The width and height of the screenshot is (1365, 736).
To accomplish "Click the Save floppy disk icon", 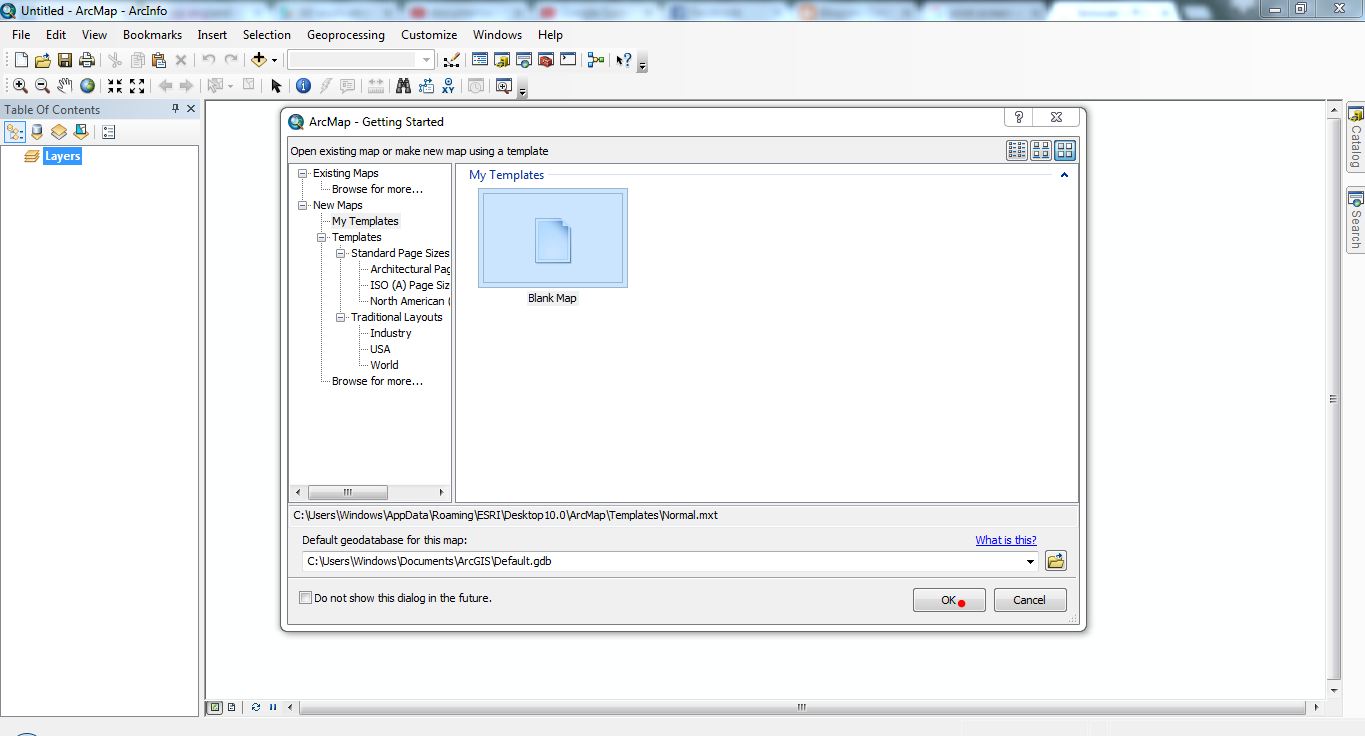I will (65, 60).
